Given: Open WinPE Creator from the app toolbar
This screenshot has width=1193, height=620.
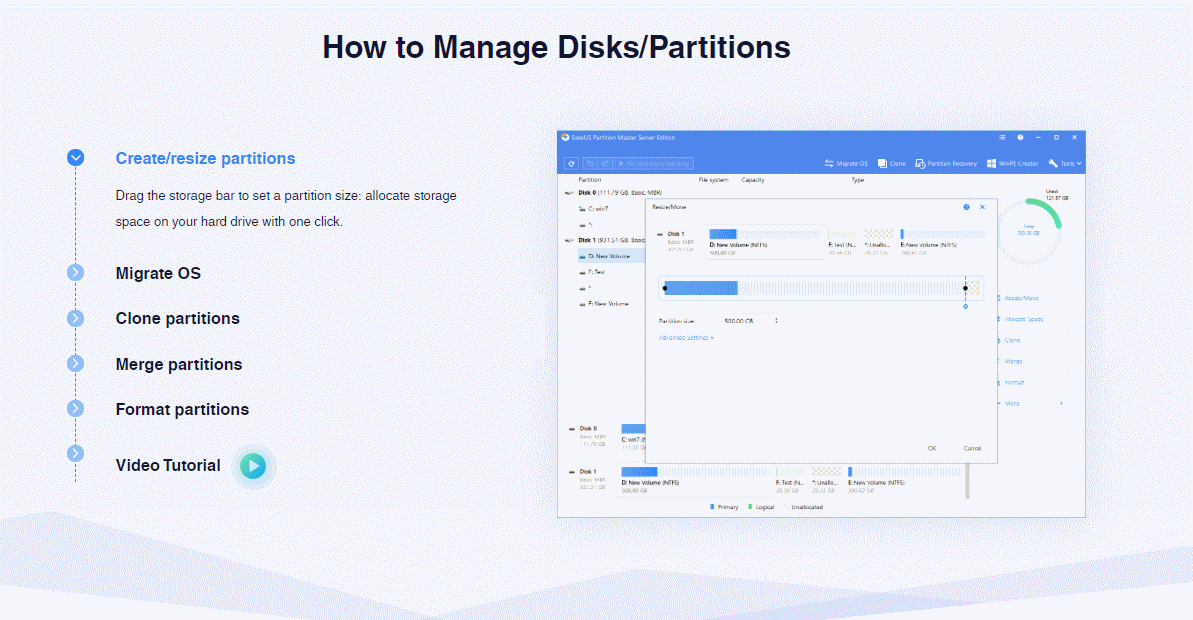Looking at the screenshot, I should point(1013,164).
